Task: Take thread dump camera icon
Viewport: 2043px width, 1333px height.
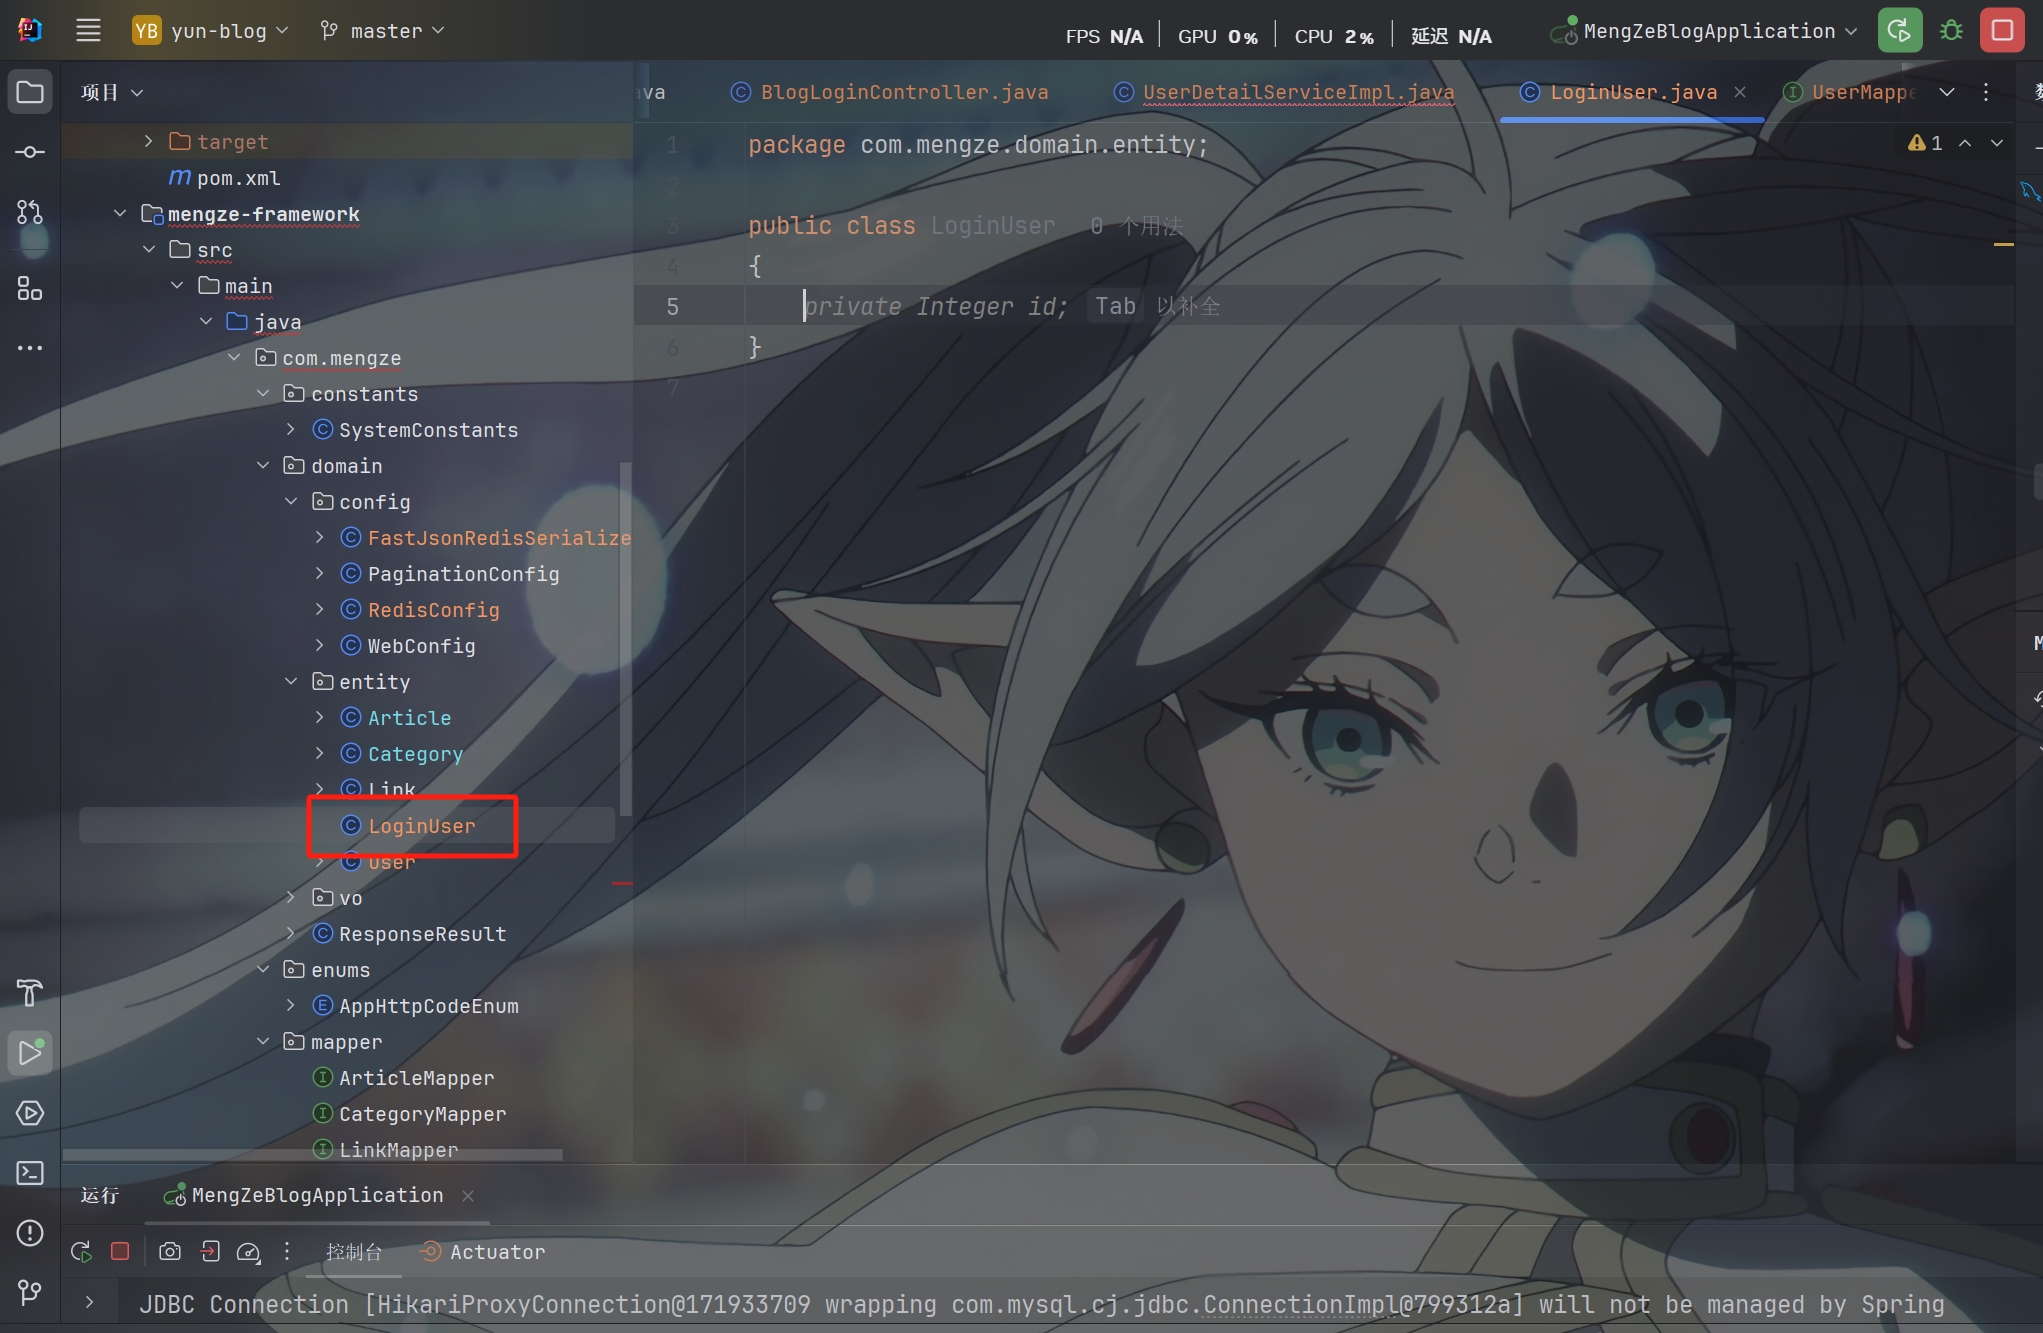Action: click(x=170, y=1252)
